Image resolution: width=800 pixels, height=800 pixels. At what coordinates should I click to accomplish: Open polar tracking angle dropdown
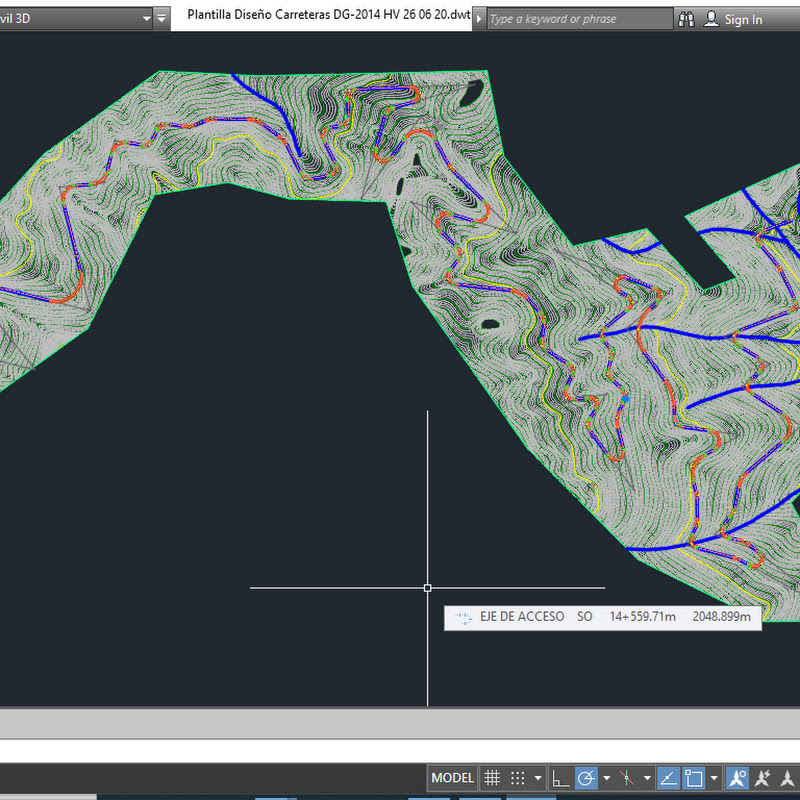pyautogui.click(x=606, y=778)
